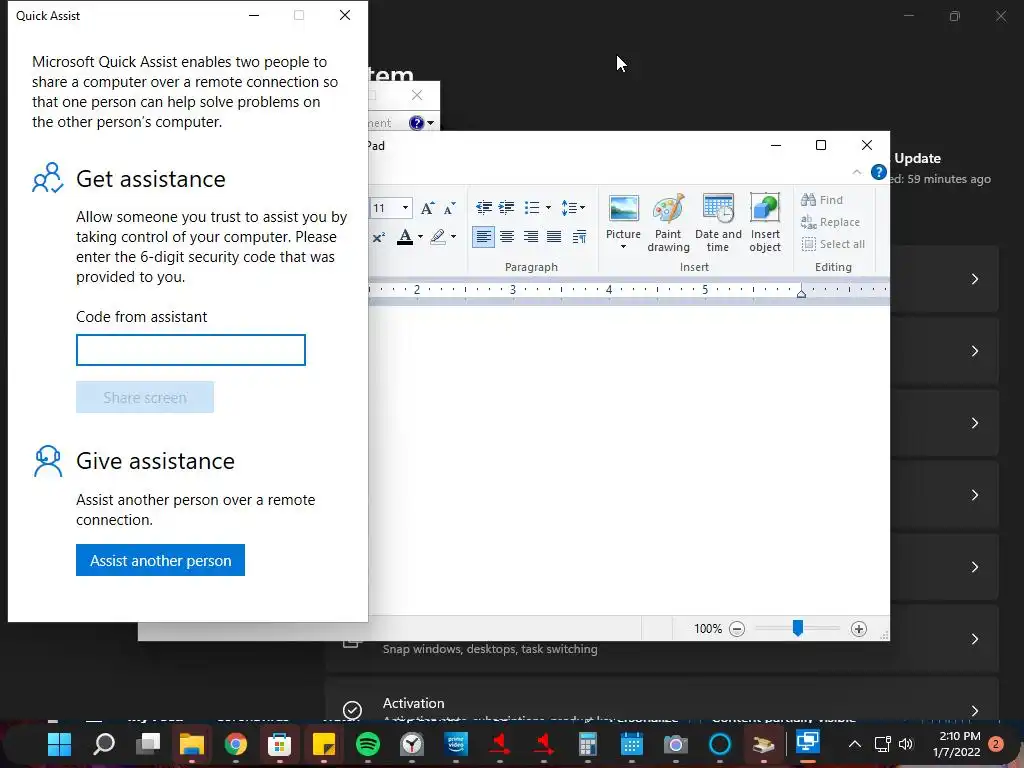Click the Share screen button

click(x=145, y=397)
